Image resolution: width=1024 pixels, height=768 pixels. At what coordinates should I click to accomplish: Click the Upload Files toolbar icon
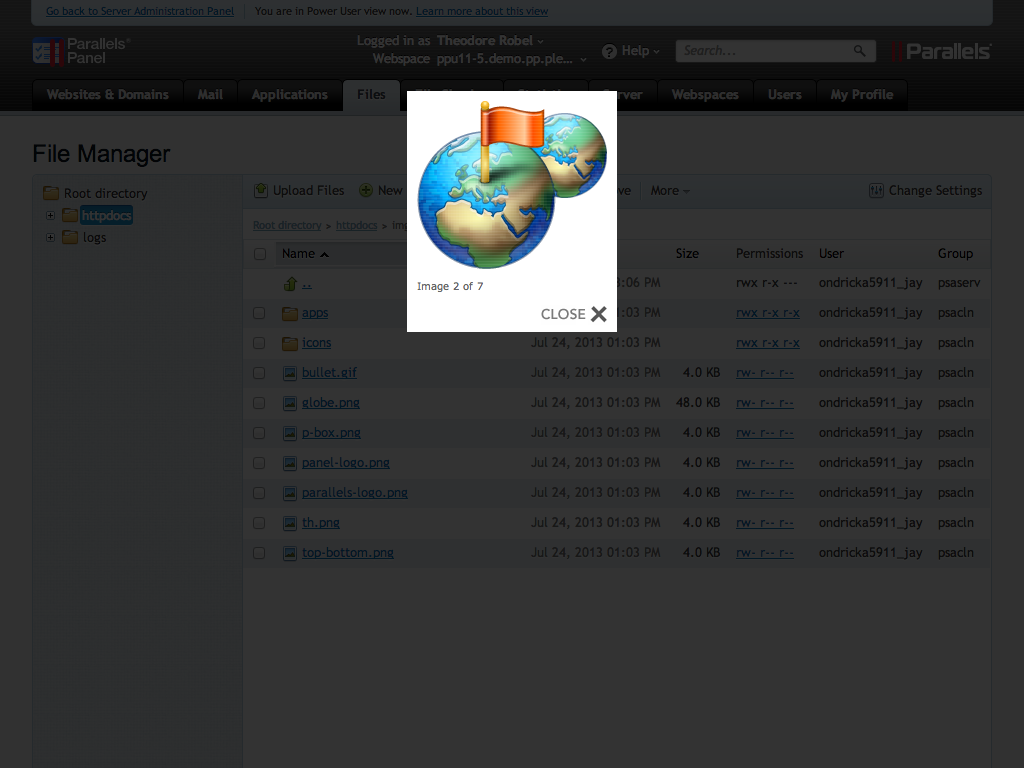coord(262,190)
